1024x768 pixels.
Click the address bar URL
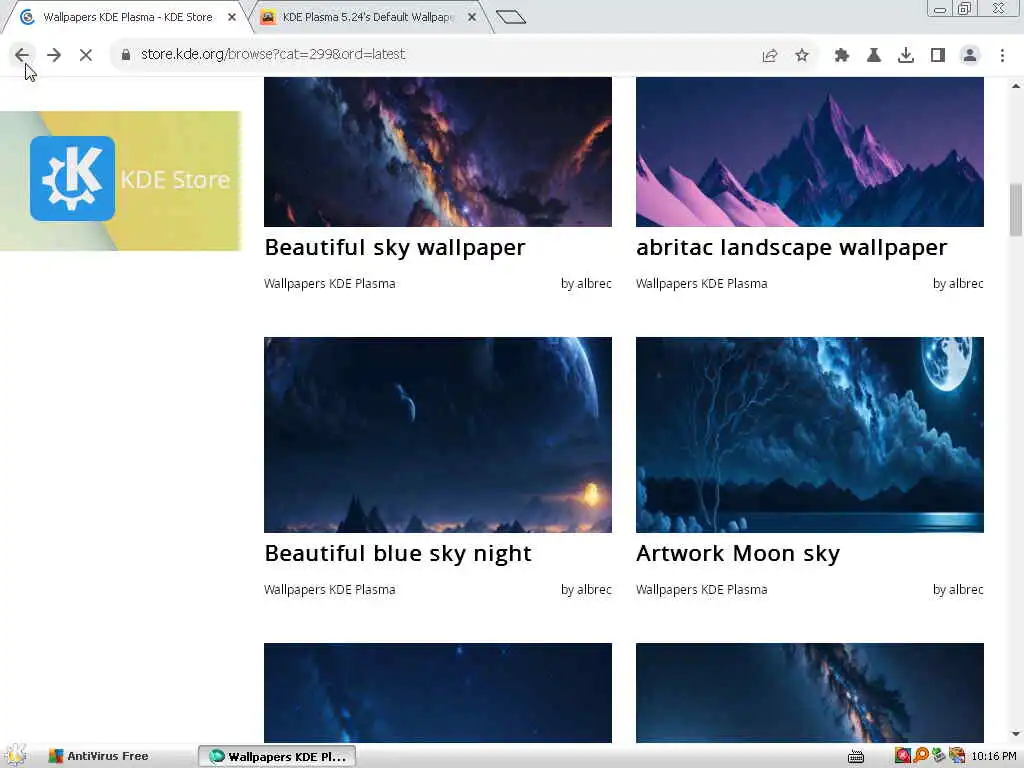click(x=273, y=54)
